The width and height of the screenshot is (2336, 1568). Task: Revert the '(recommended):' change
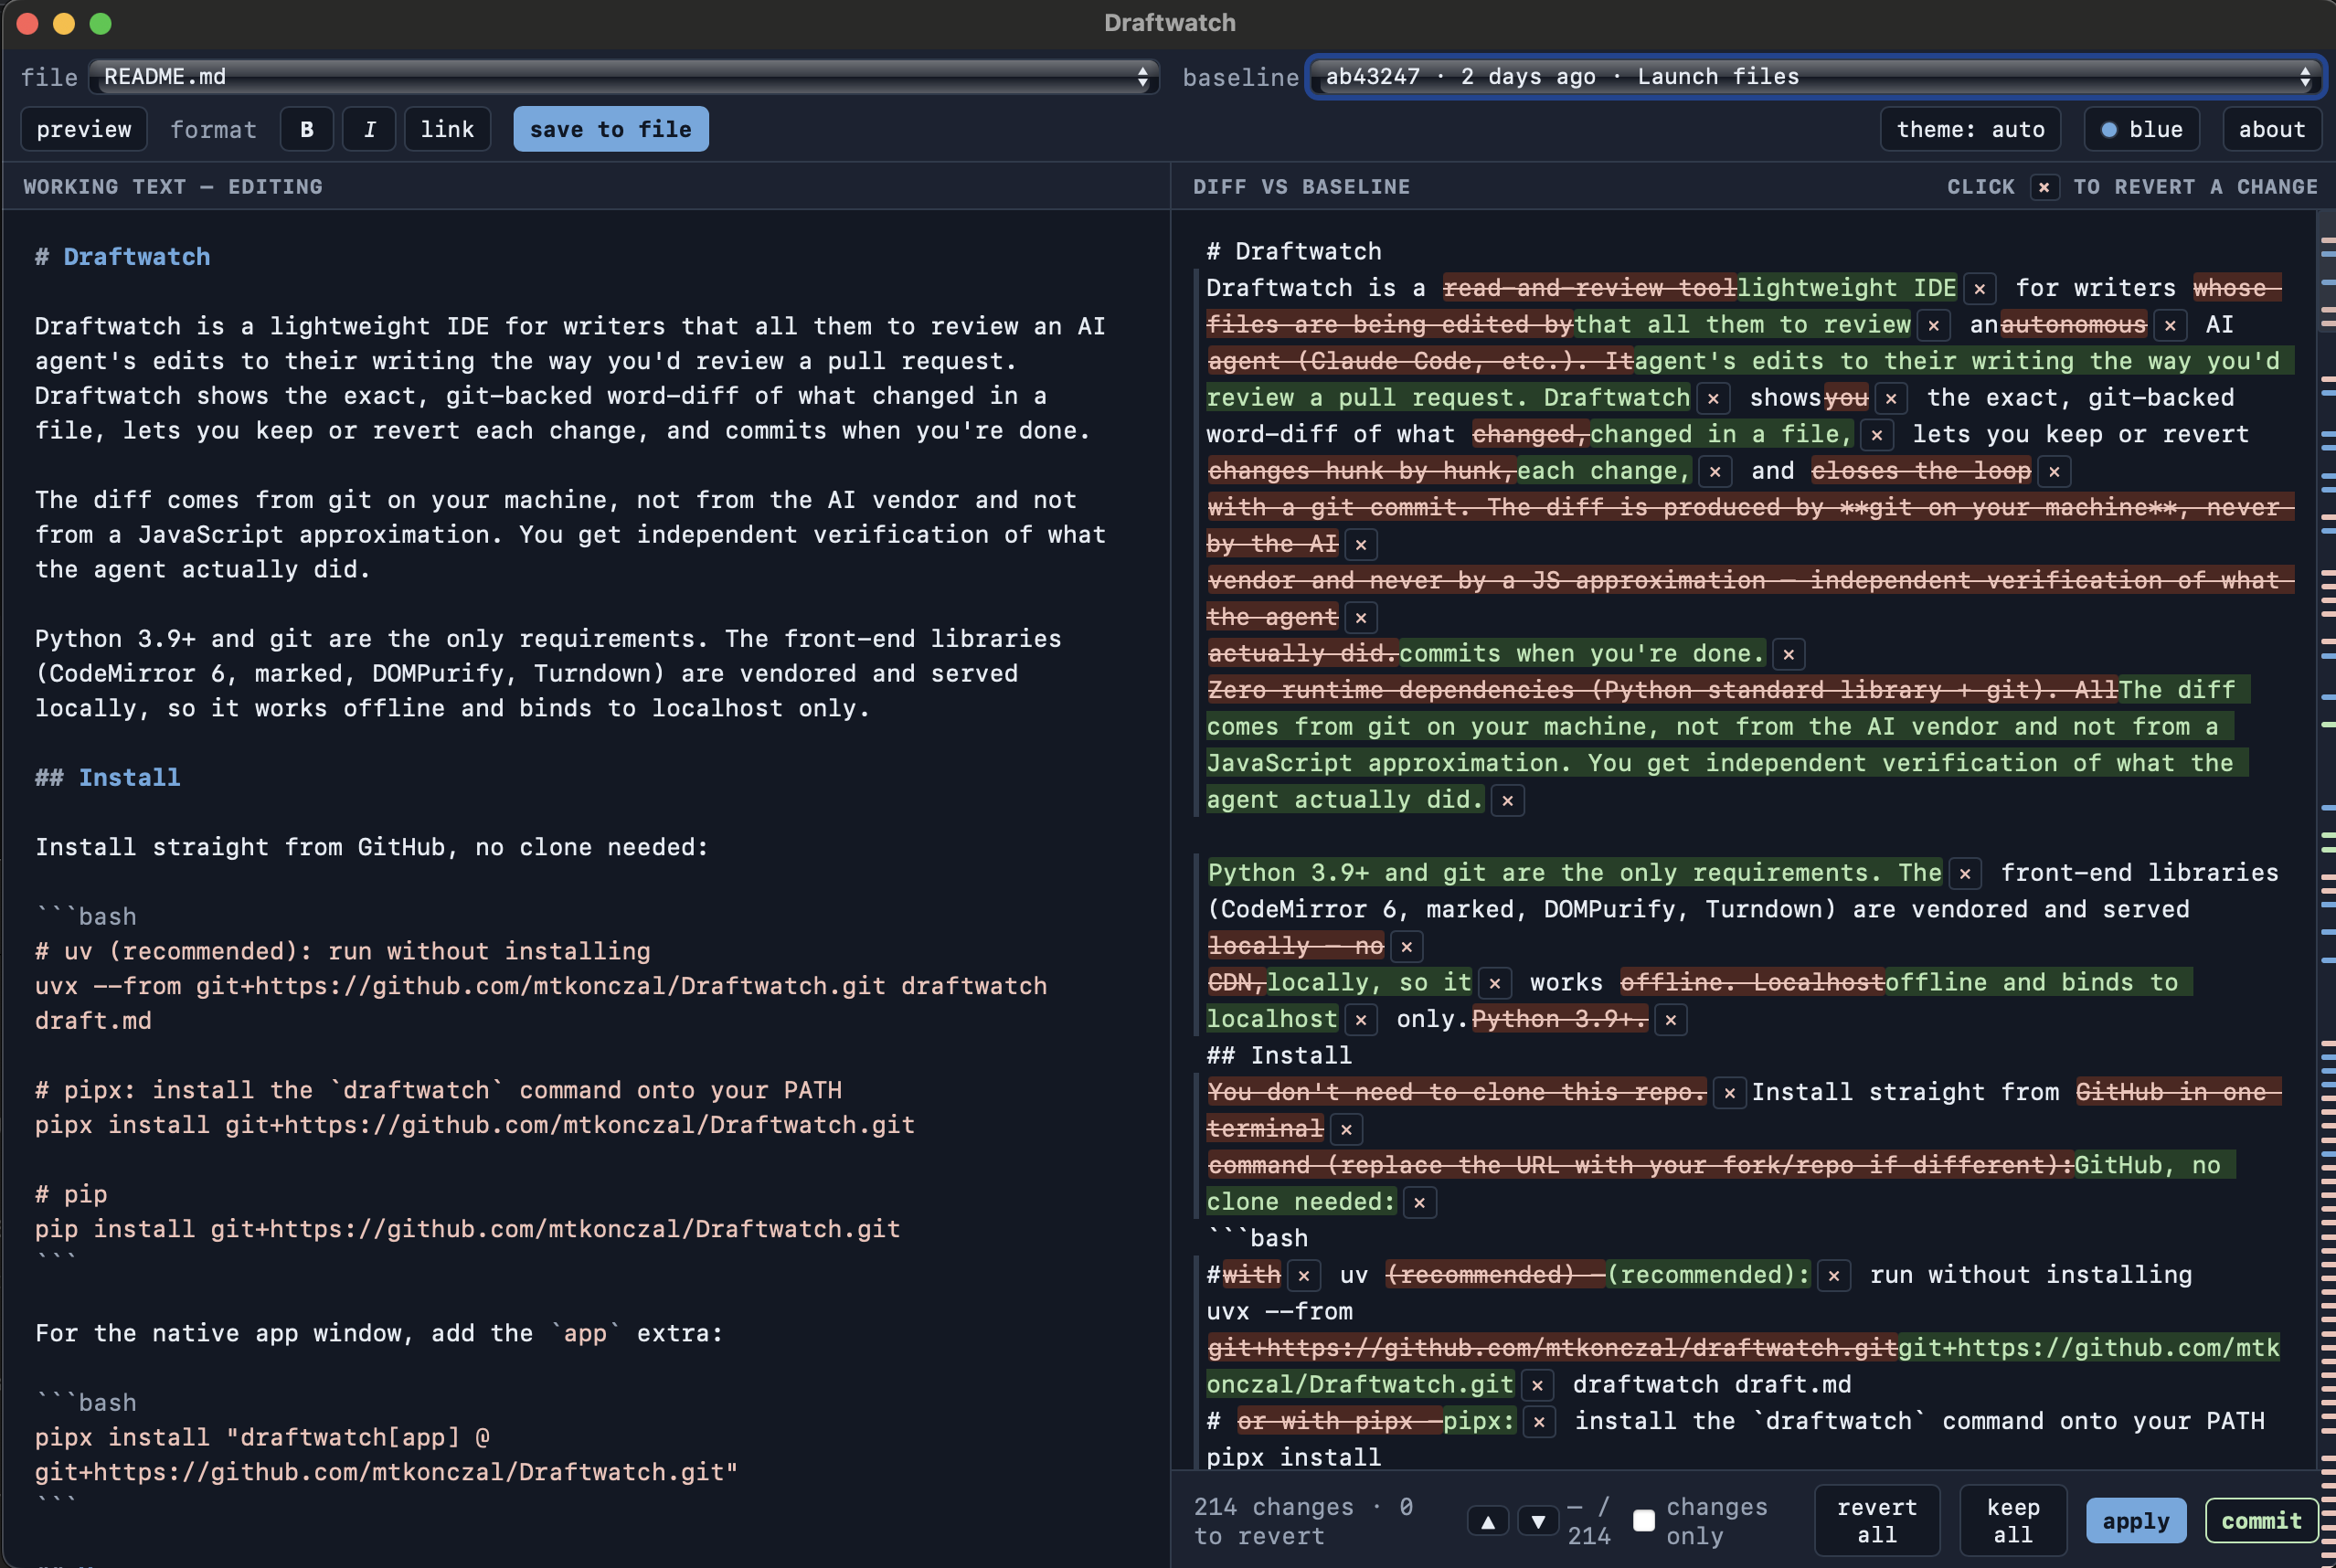click(1833, 1276)
